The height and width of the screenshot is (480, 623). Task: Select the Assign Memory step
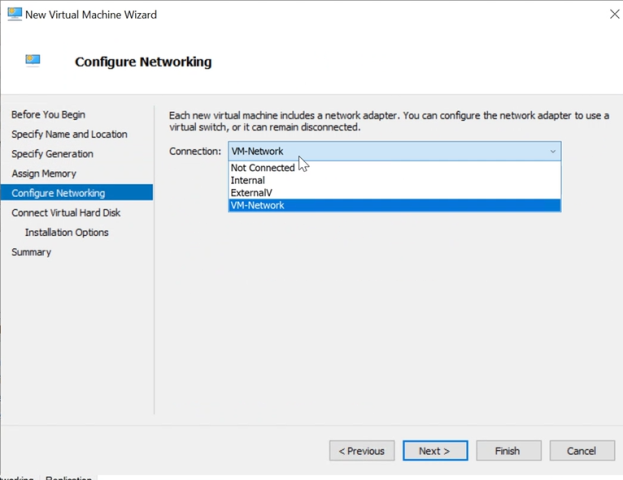tap(43, 174)
